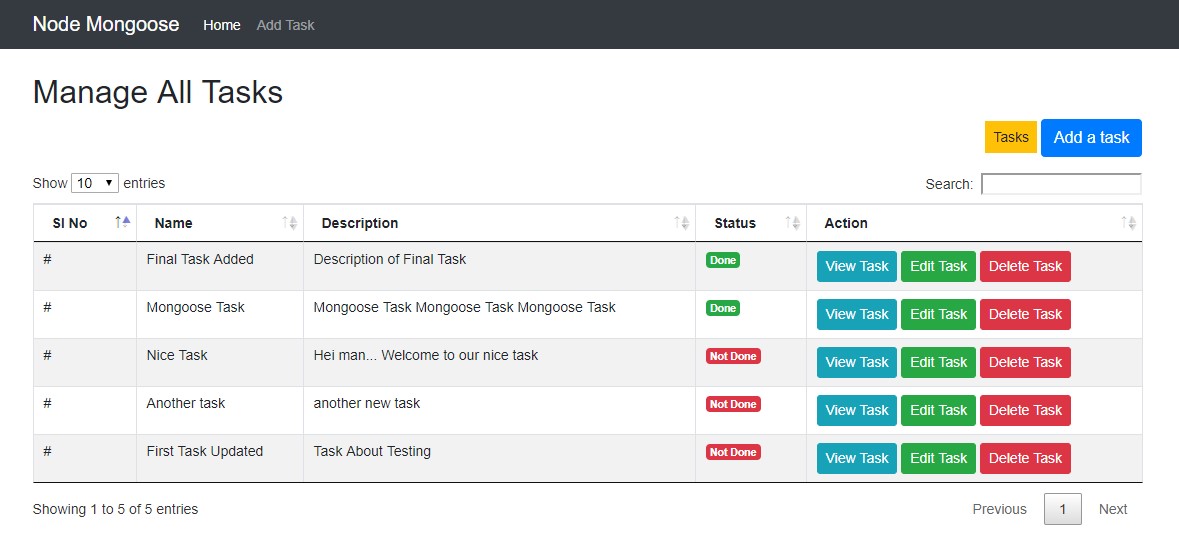Click the yellow Tasks button

click(1010, 138)
